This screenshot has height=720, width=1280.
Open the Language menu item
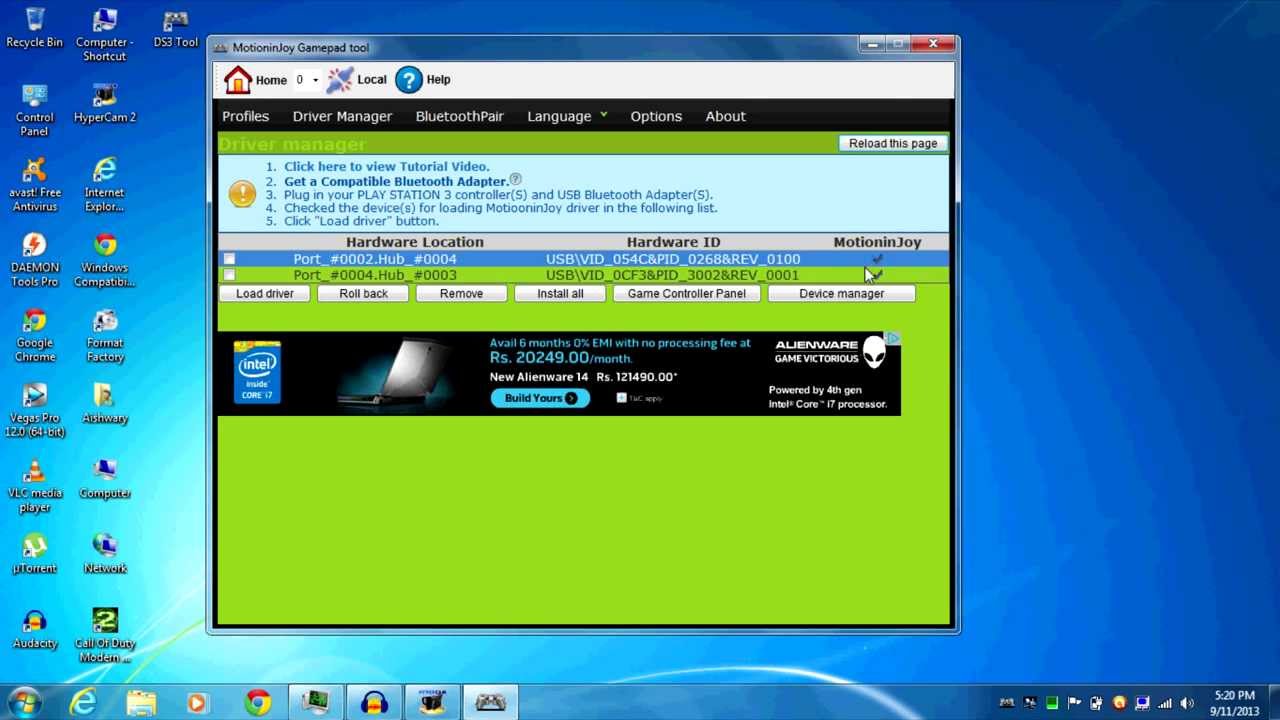pyautogui.click(x=559, y=116)
